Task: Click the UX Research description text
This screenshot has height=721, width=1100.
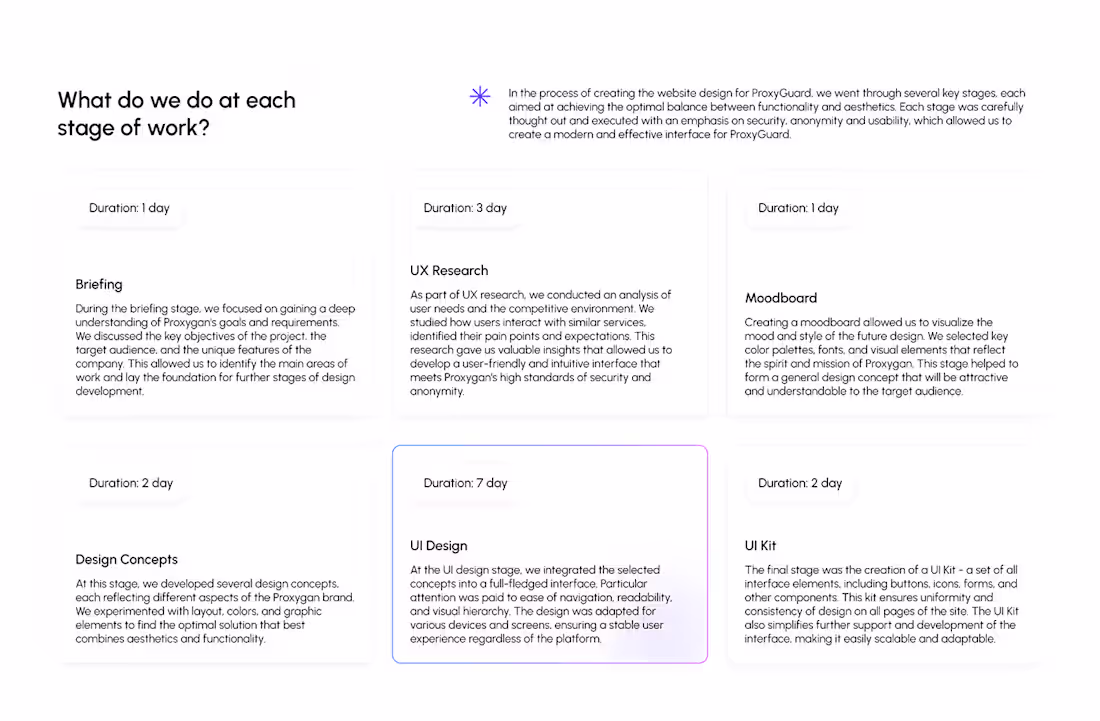Action: point(541,343)
